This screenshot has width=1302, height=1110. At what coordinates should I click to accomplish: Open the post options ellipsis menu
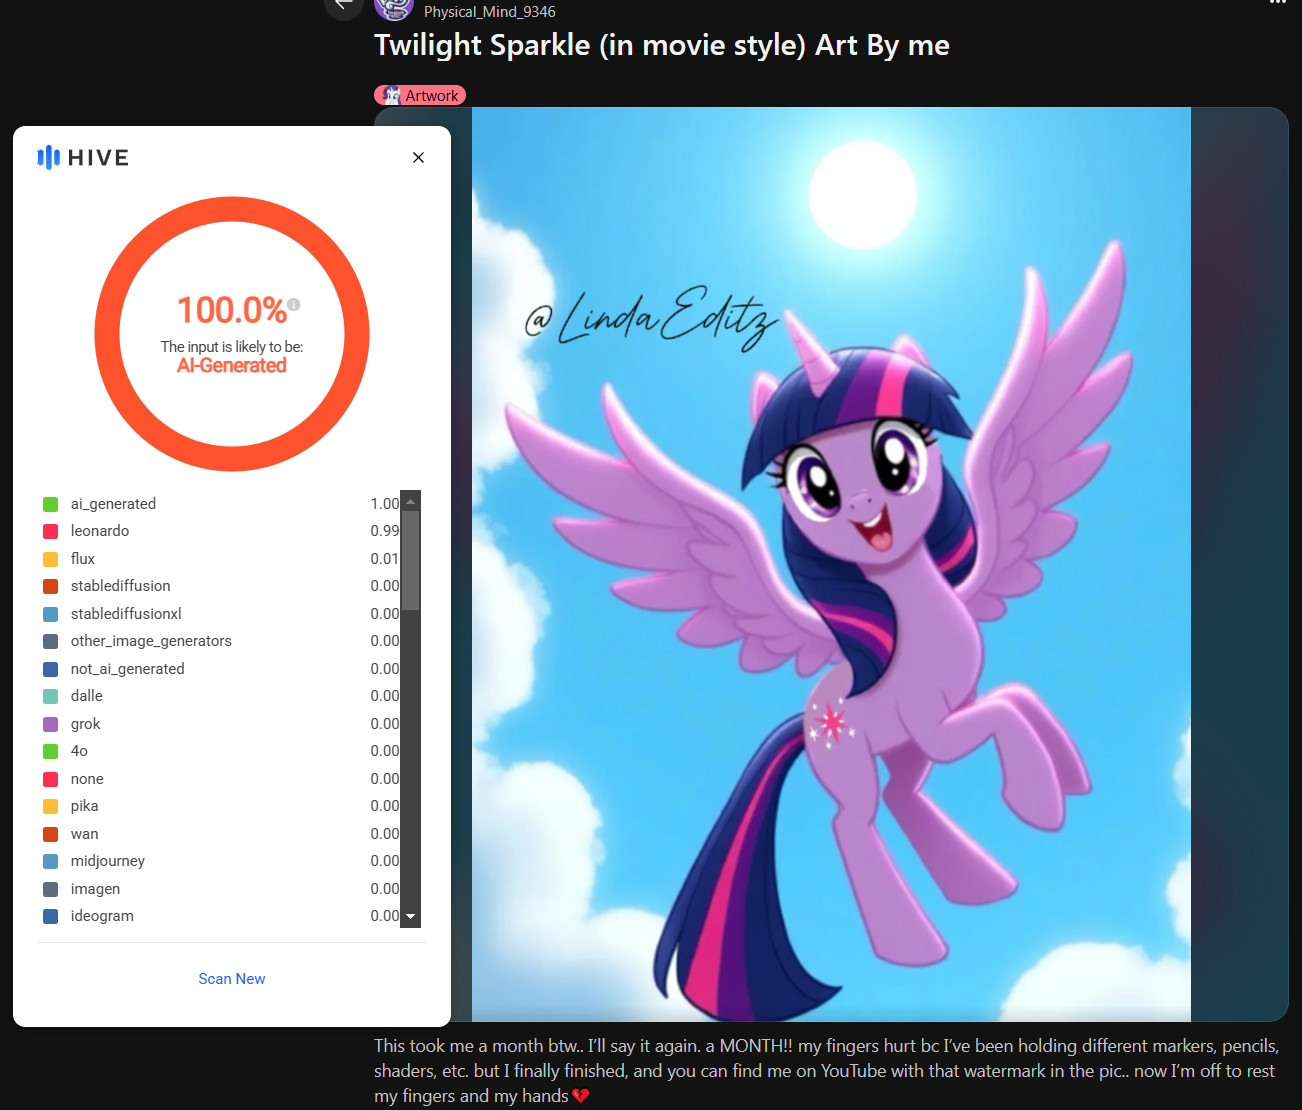coord(1277,3)
